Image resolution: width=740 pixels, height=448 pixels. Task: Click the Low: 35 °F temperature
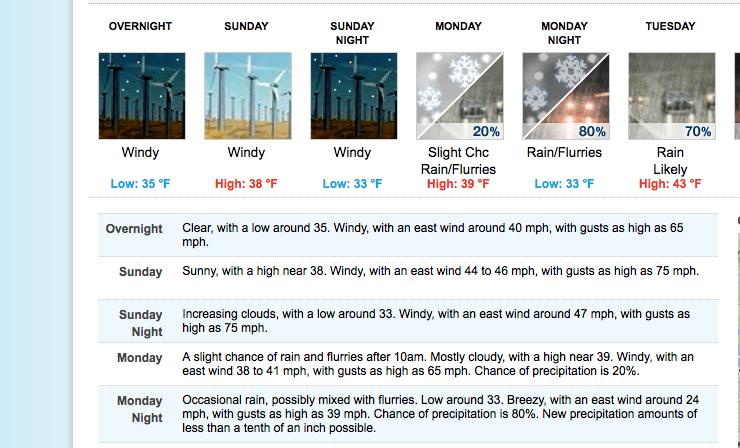pyautogui.click(x=141, y=184)
